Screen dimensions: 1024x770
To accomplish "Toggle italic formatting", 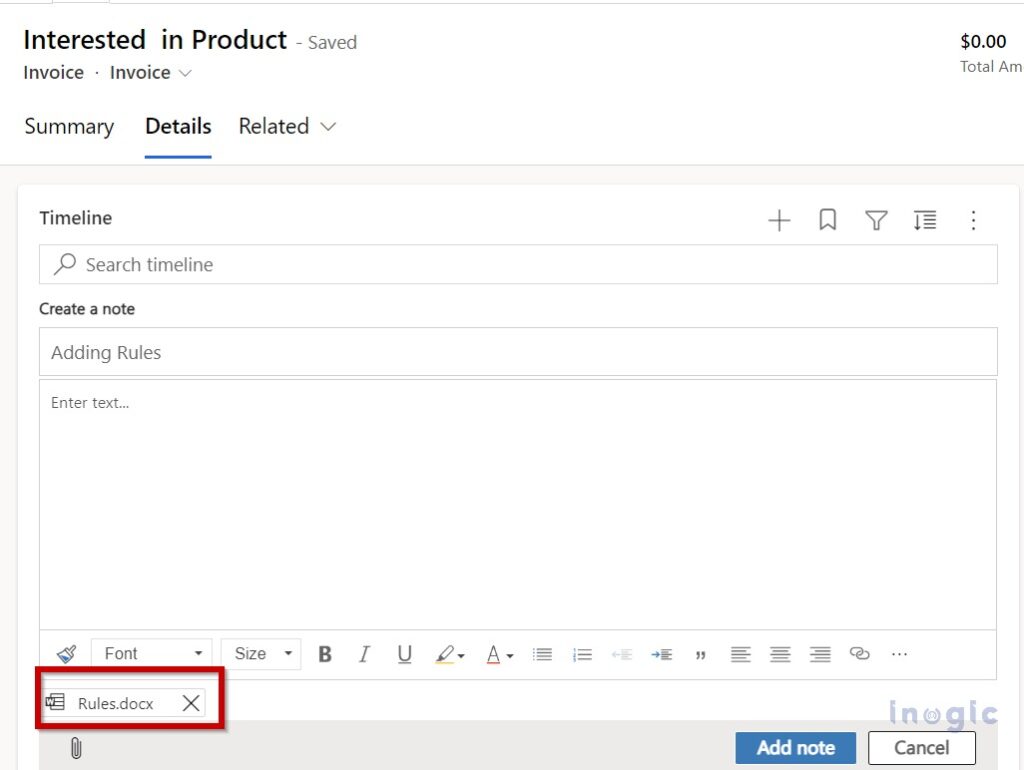I will [x=364, y=653].
